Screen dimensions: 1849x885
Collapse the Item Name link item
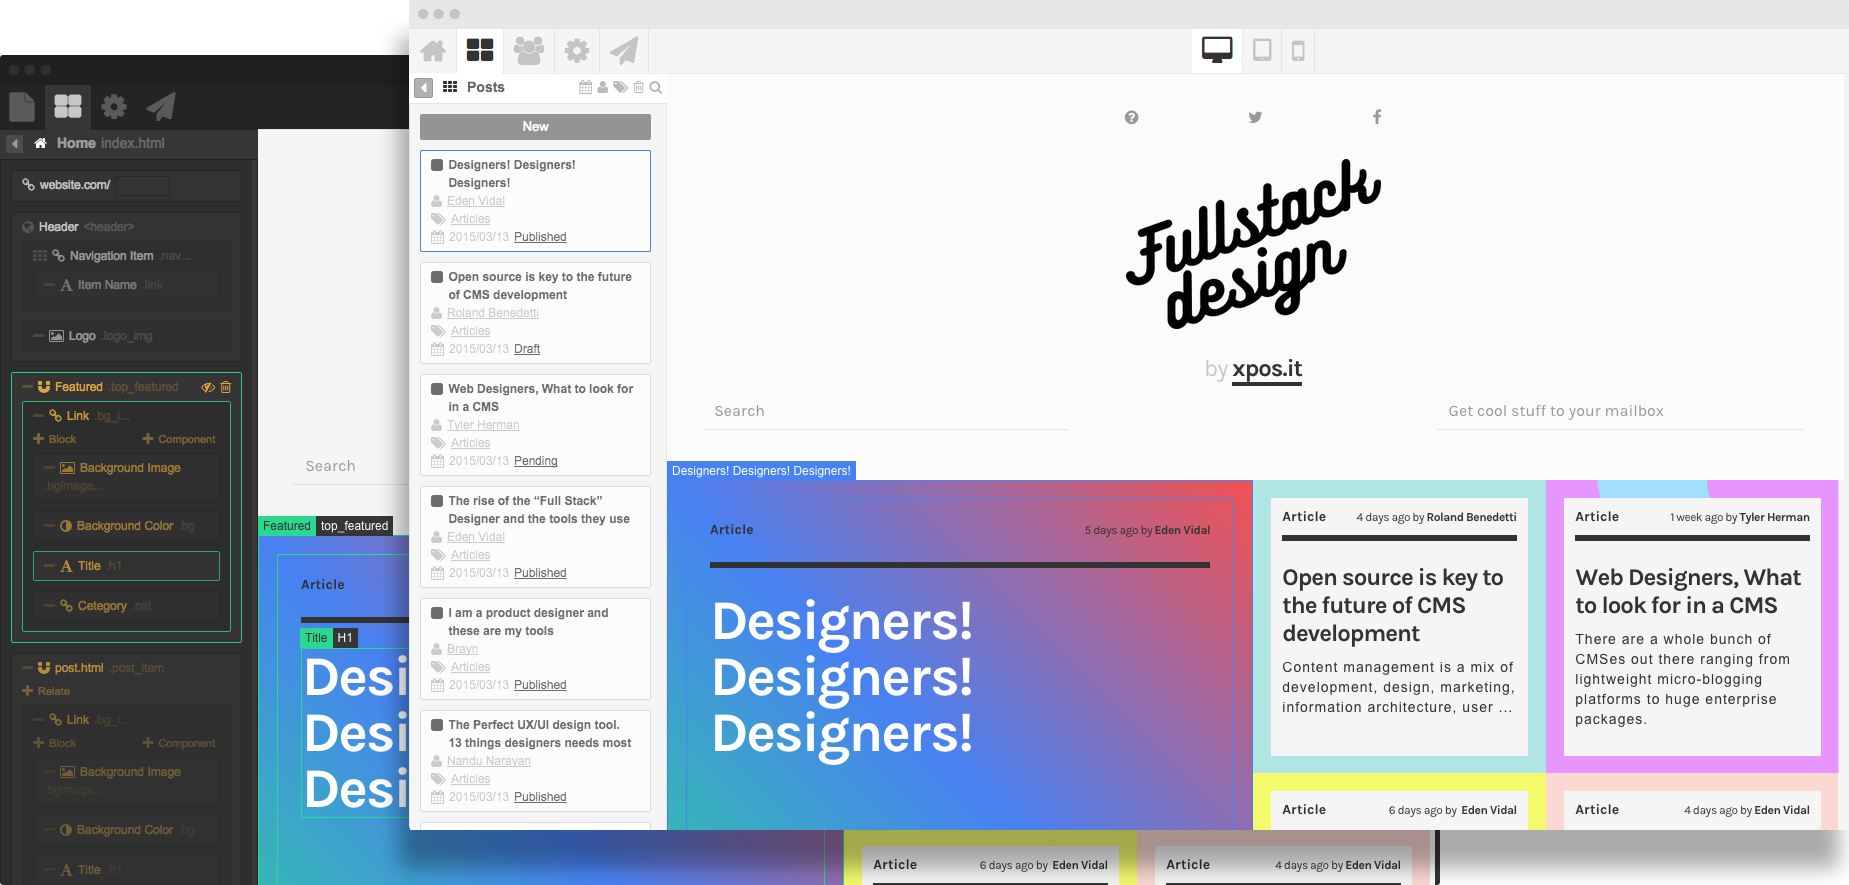click(49, 285)
